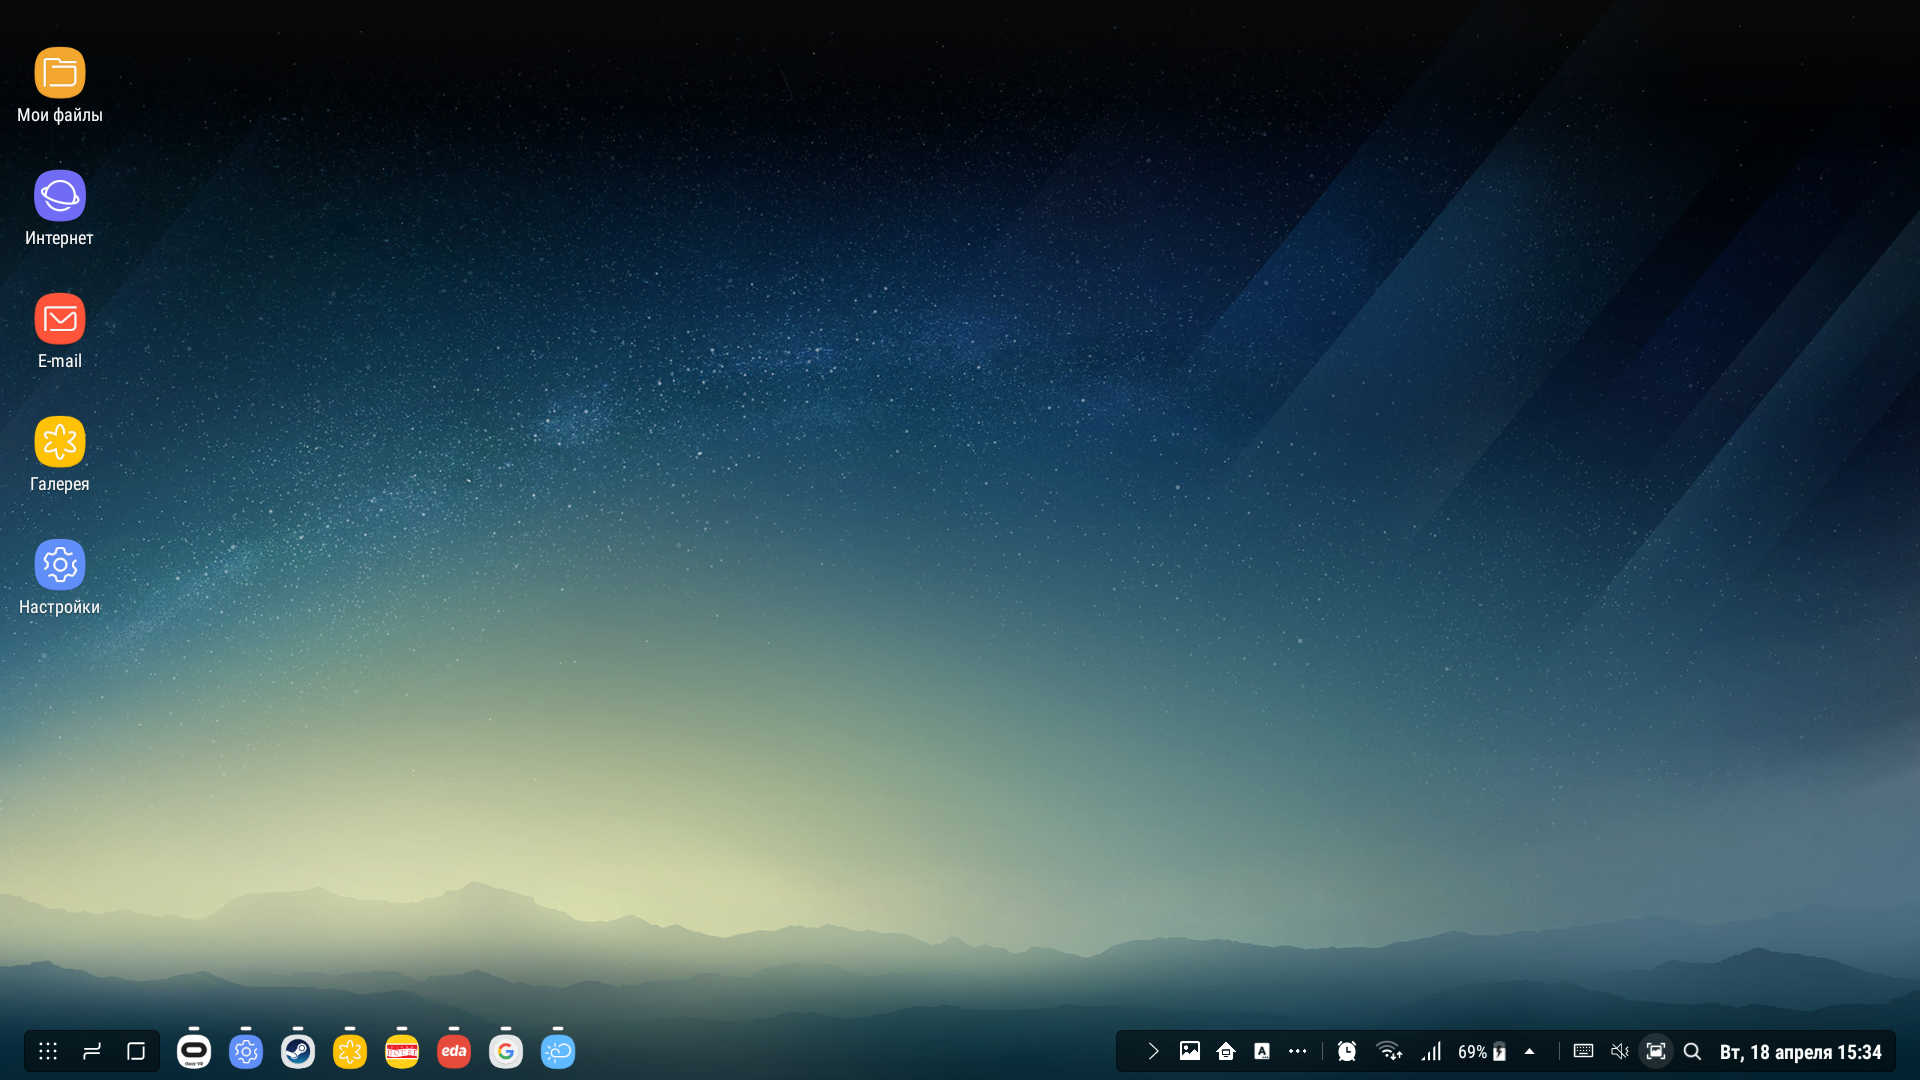Viewport: 1920px width, 1080px height.
Task: Click the date and time Вт, 18 апреля 15:34
Action: pos(1801,1052)
